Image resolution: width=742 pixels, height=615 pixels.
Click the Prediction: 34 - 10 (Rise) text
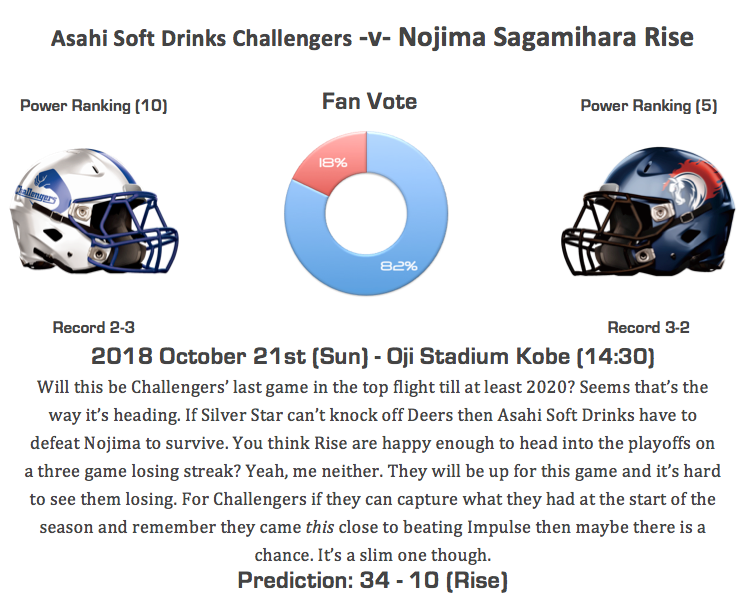pyautogui.click(x=372, y=580)
